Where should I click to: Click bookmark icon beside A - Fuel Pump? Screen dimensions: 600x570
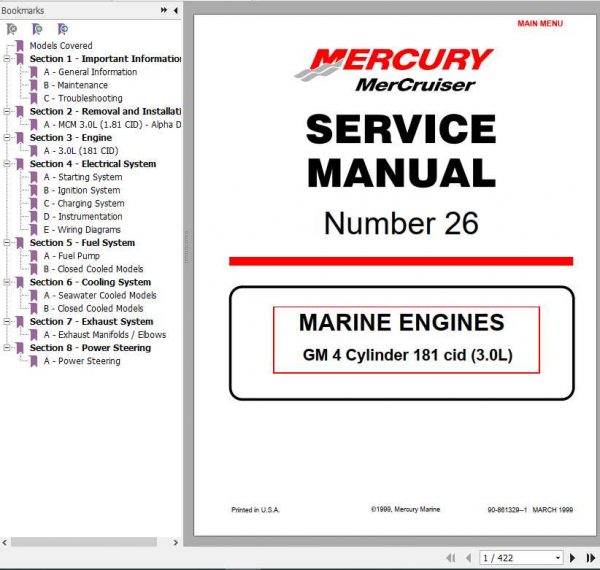34,256
